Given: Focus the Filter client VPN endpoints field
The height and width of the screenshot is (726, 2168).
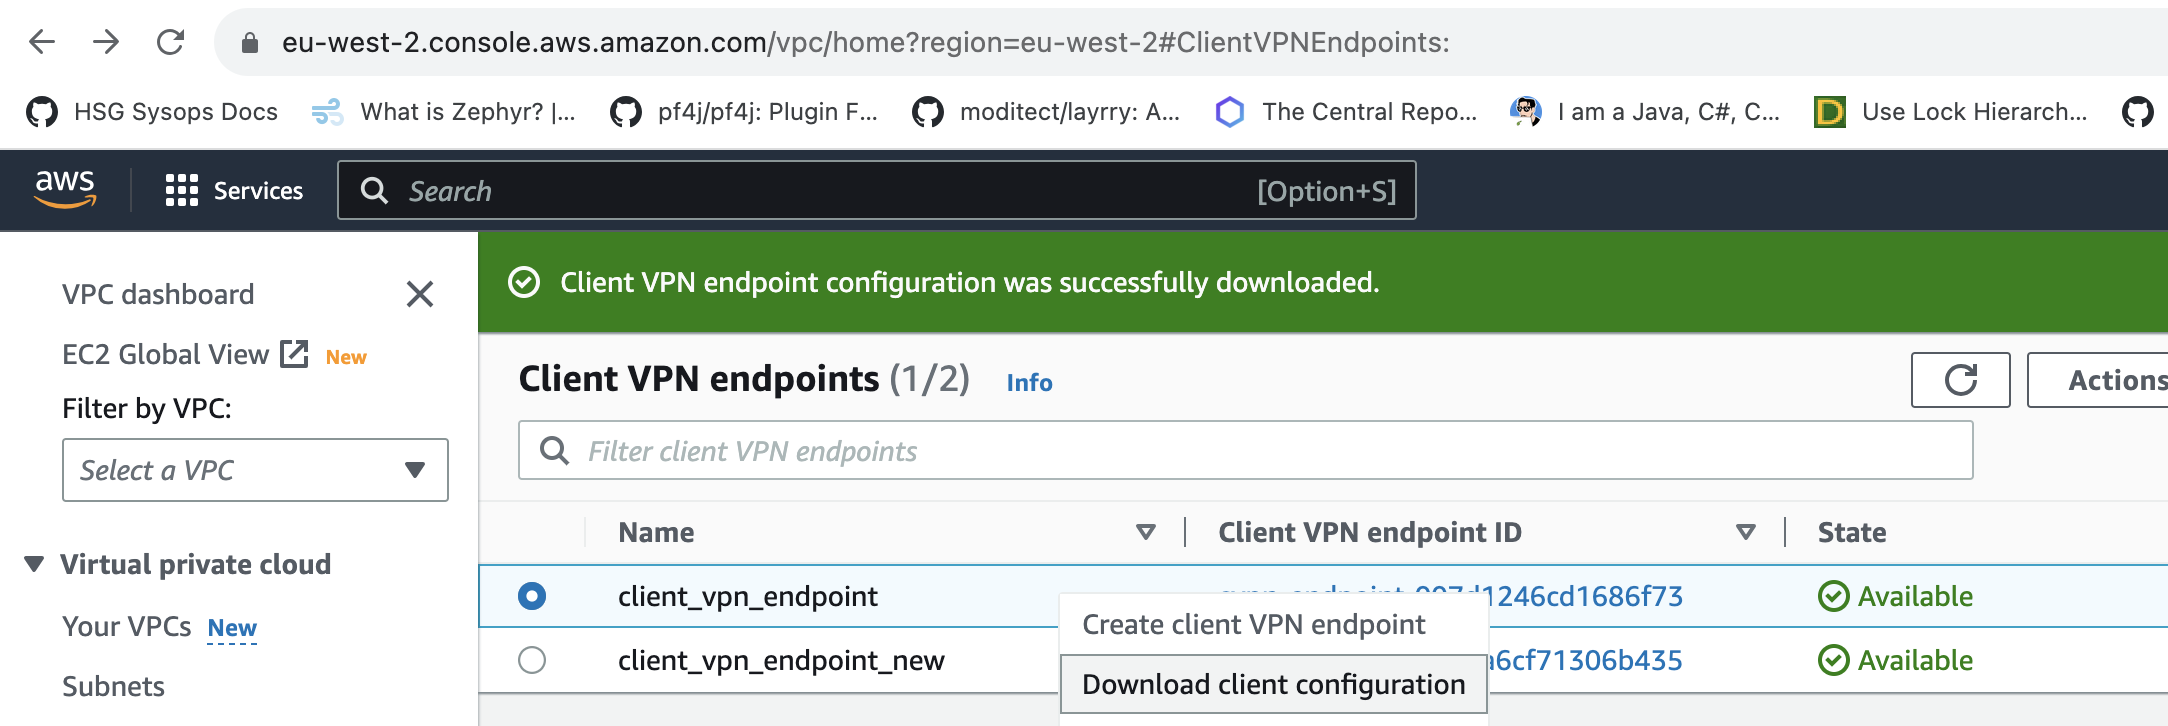Looking at the screenshot, I should tap(1245, 451).
